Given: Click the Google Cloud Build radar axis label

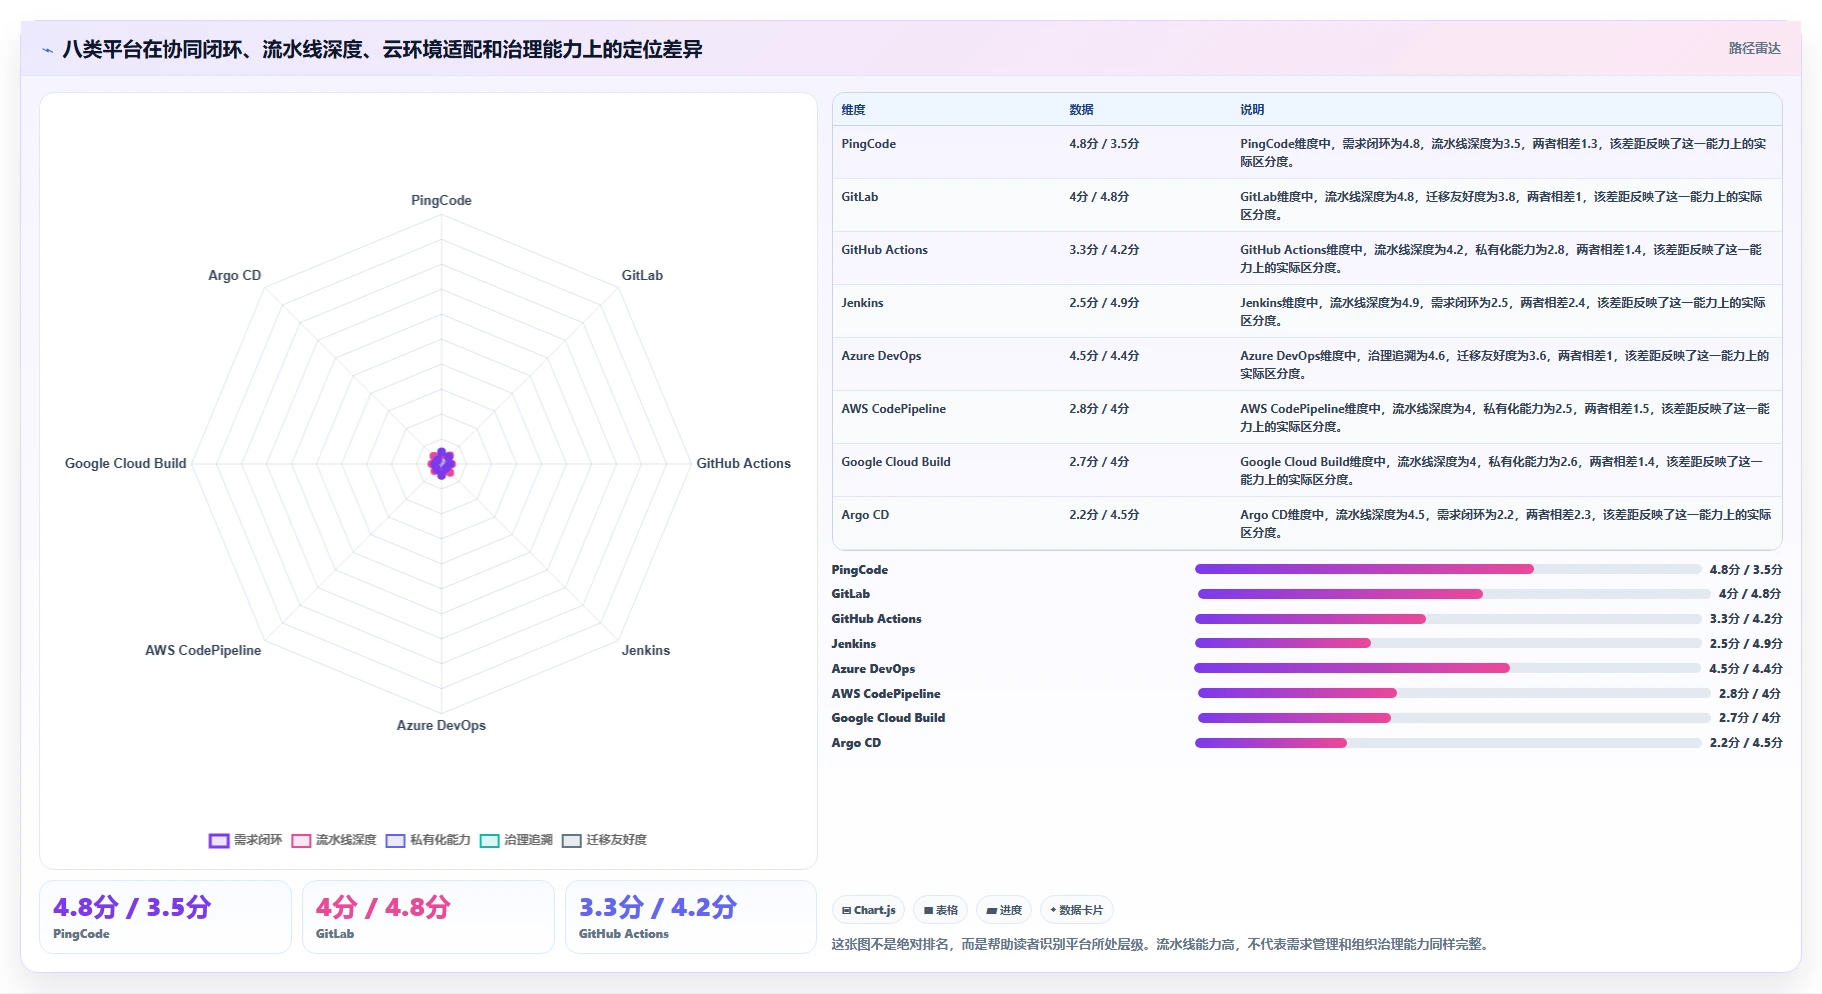Looking at the screenshot, I should click(x=126, y=463).
